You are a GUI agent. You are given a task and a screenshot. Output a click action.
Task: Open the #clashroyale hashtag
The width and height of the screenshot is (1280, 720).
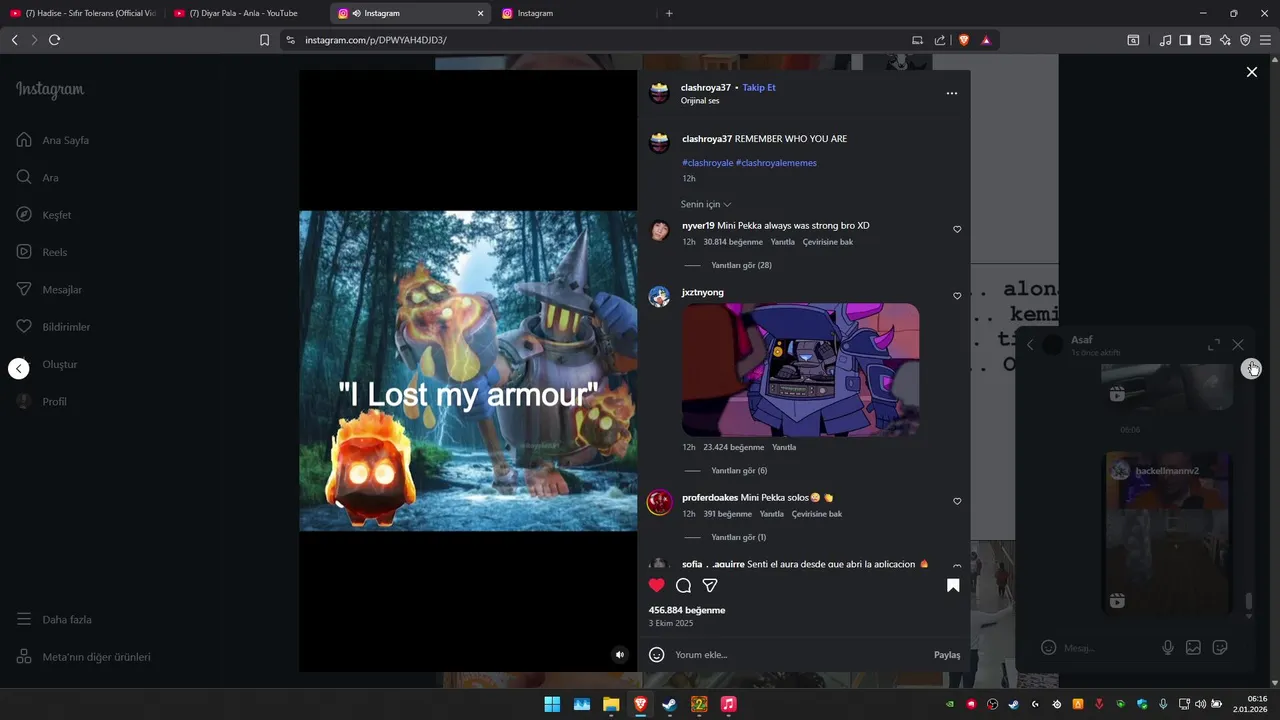(x=707, y=163)
